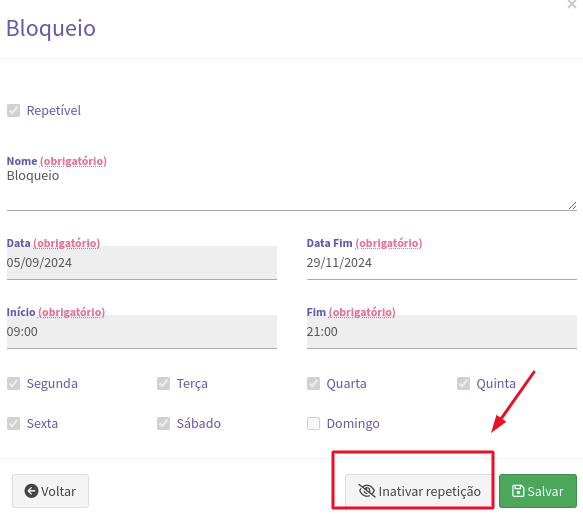583x514 pixels.
Task: Uncheck the Sábado checkbox
Action: [x=163, y=423]
